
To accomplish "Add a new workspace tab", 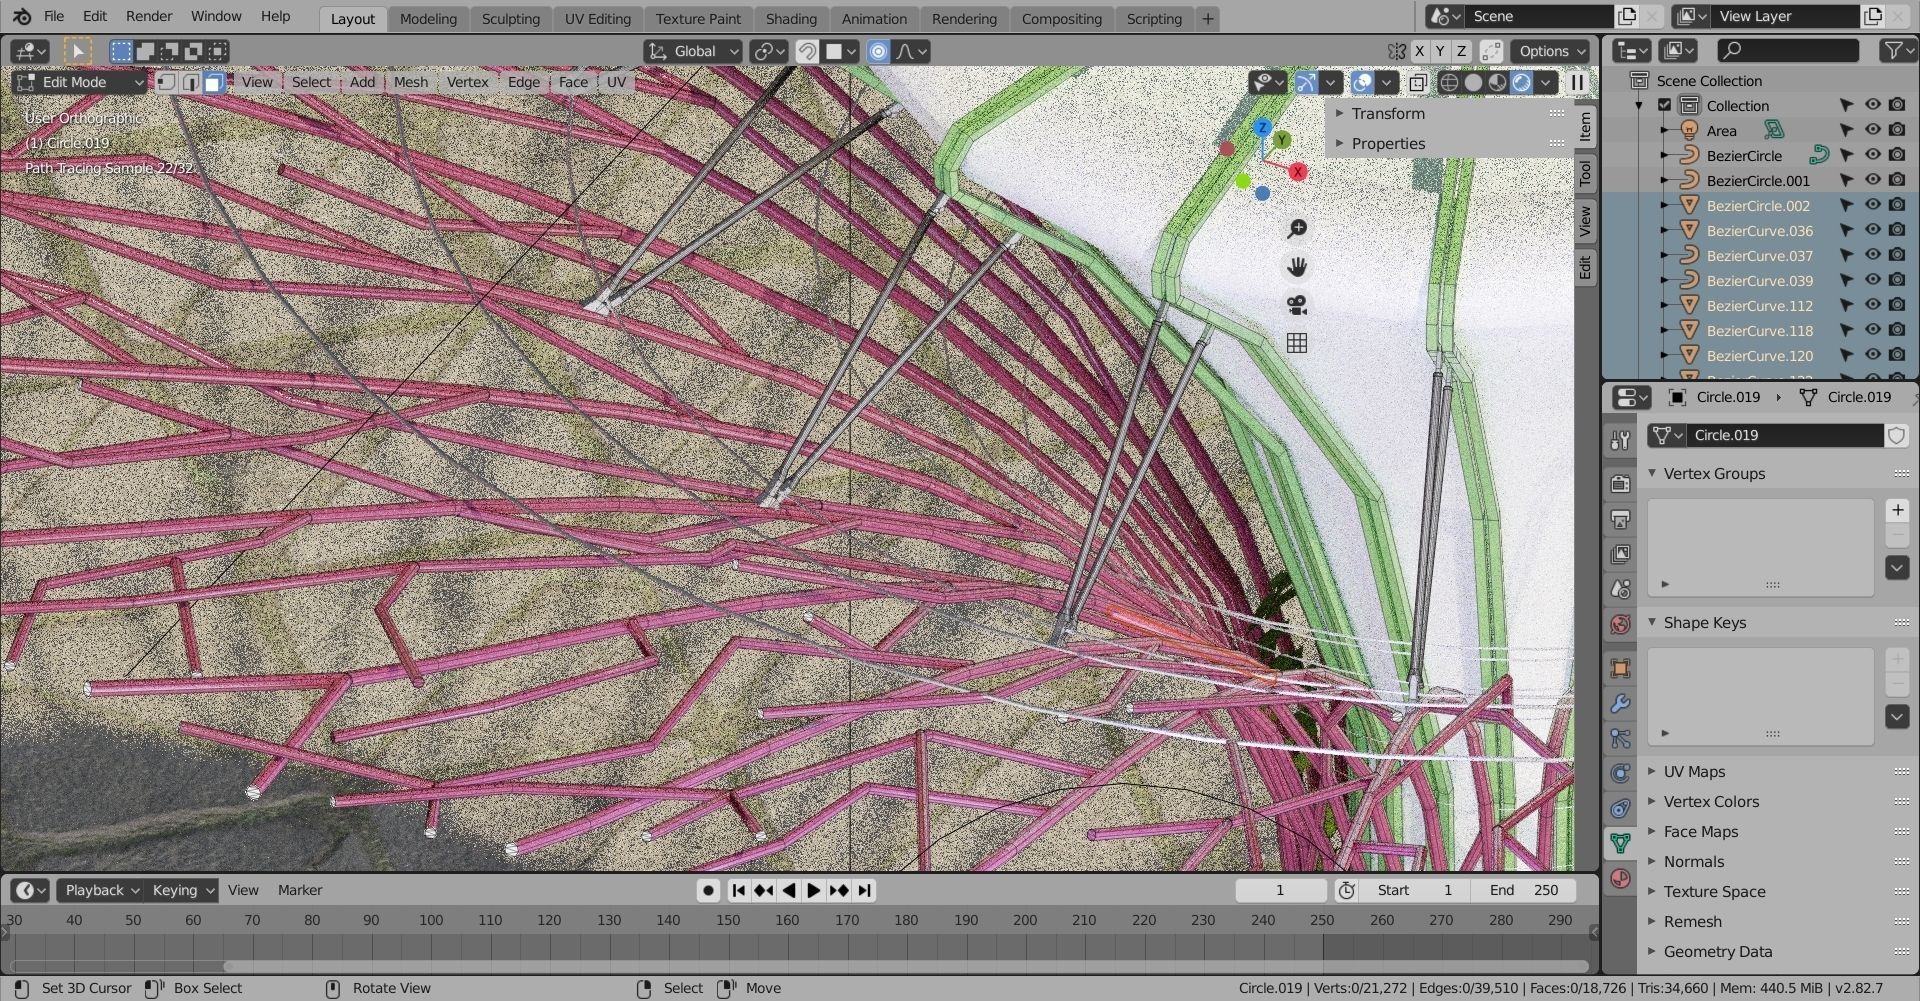I will [x=1208, y=18].
